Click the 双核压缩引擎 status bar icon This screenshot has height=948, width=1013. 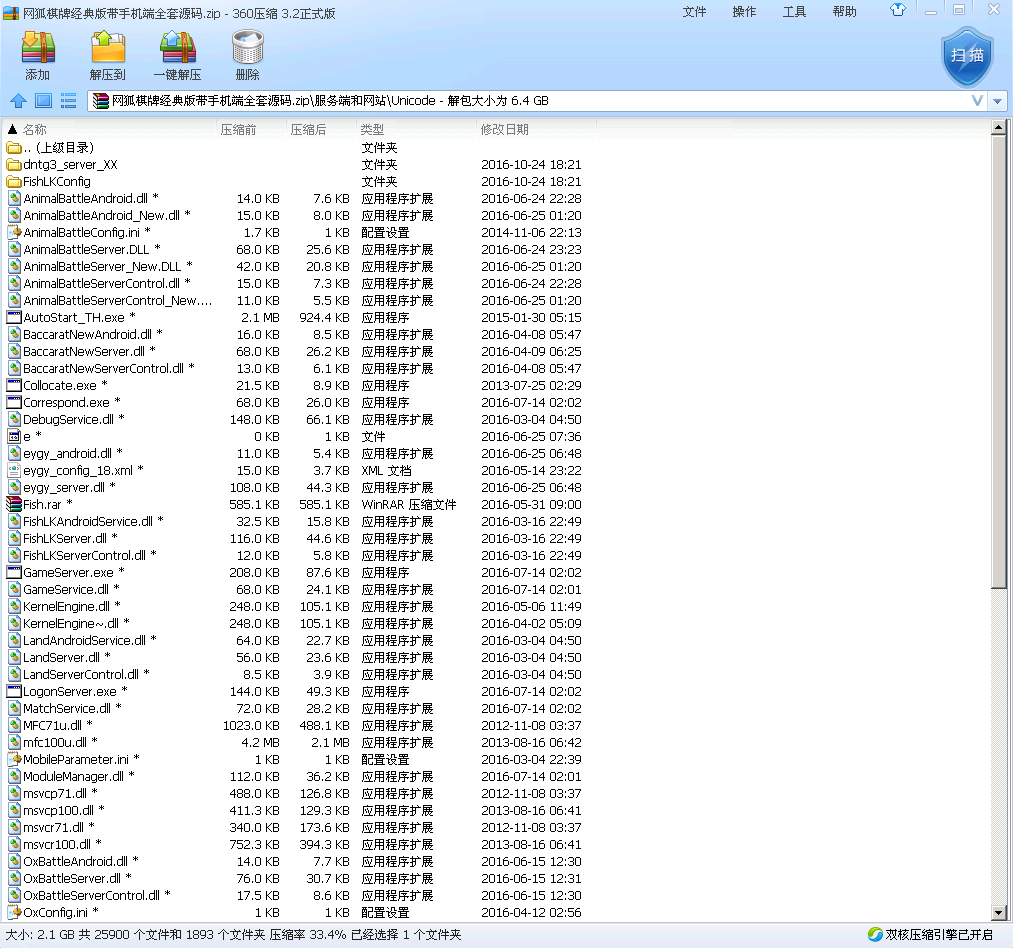click(875, 934)
